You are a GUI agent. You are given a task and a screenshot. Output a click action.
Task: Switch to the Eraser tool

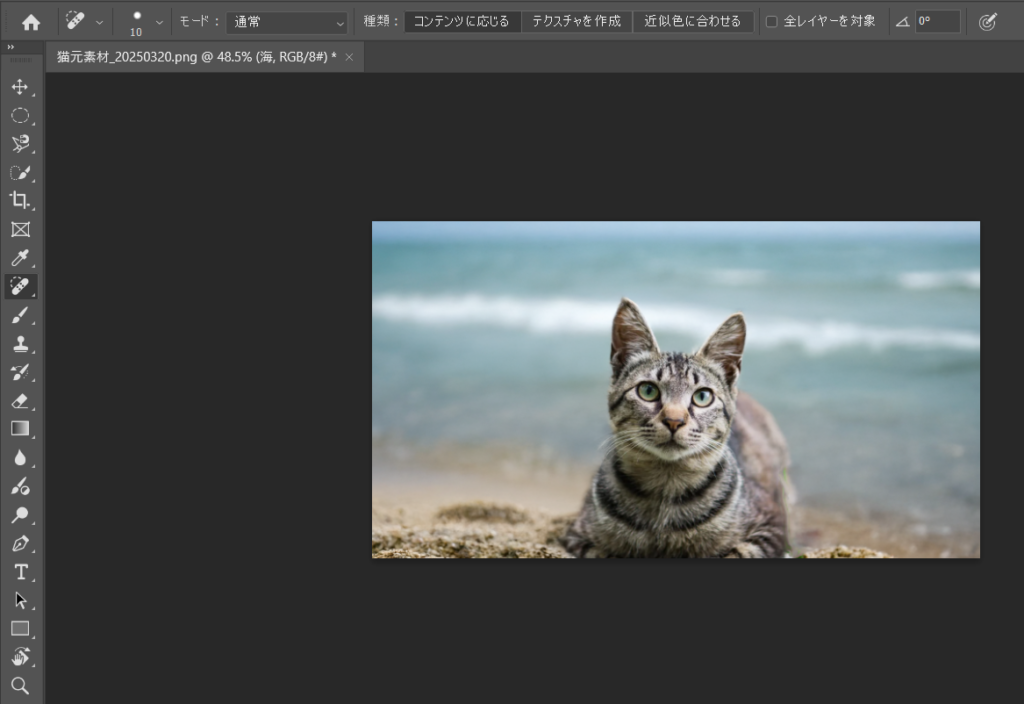(x=20, y=401)
